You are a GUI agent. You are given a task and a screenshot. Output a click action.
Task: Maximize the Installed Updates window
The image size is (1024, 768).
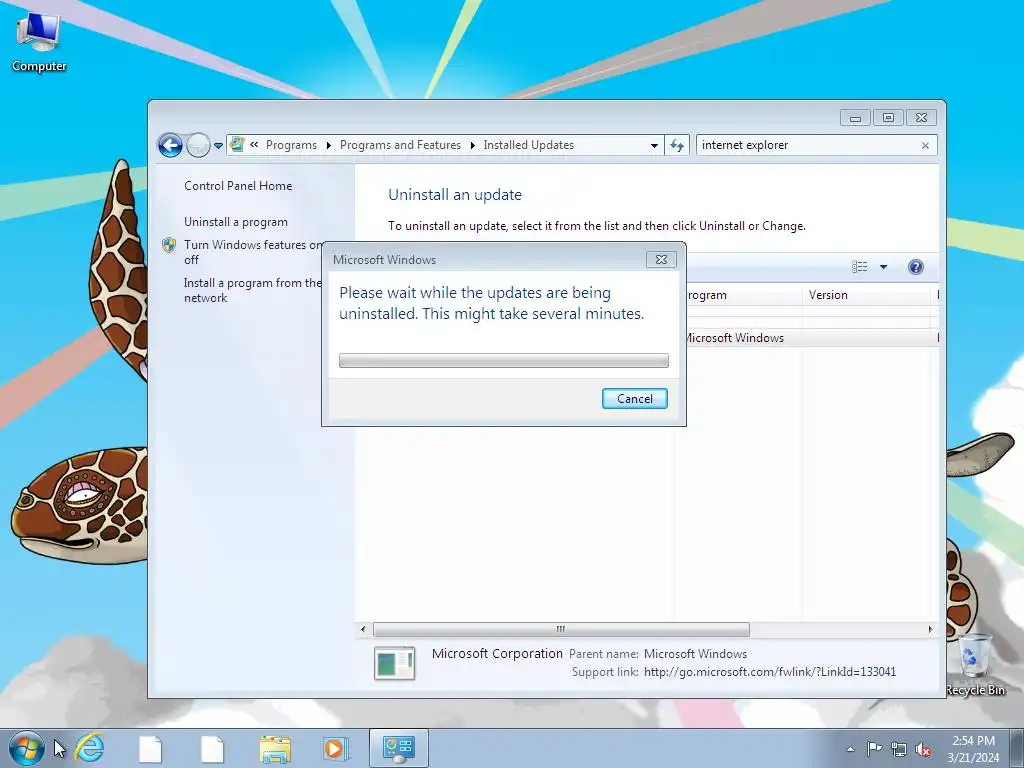coord(888,118)
